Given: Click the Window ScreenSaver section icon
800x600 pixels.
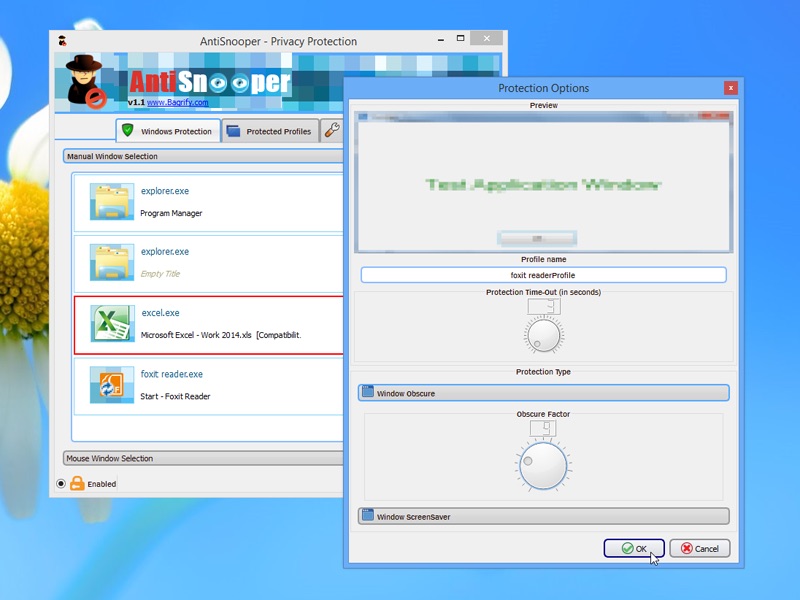Looking at the screenshot, I should tap(367, 515).
